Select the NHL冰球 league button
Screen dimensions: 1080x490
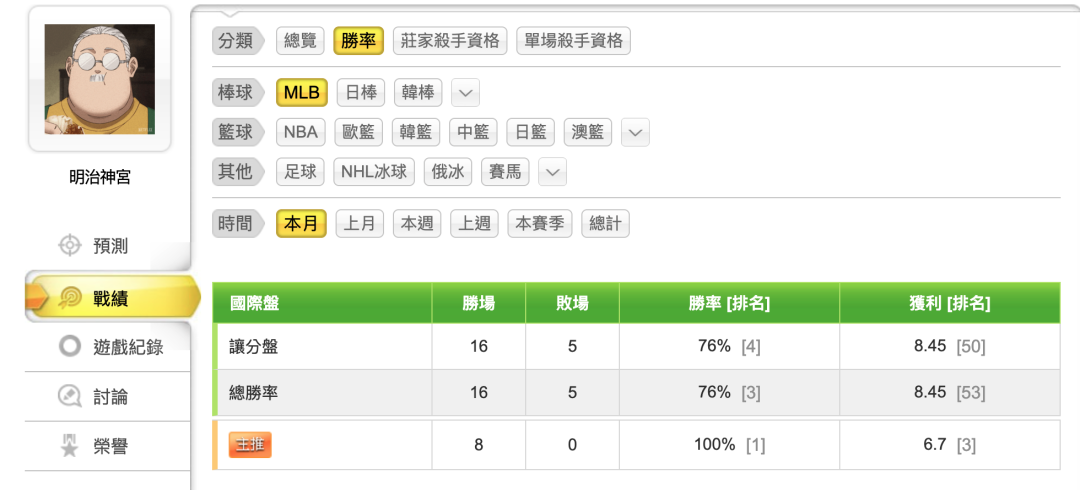374,172
